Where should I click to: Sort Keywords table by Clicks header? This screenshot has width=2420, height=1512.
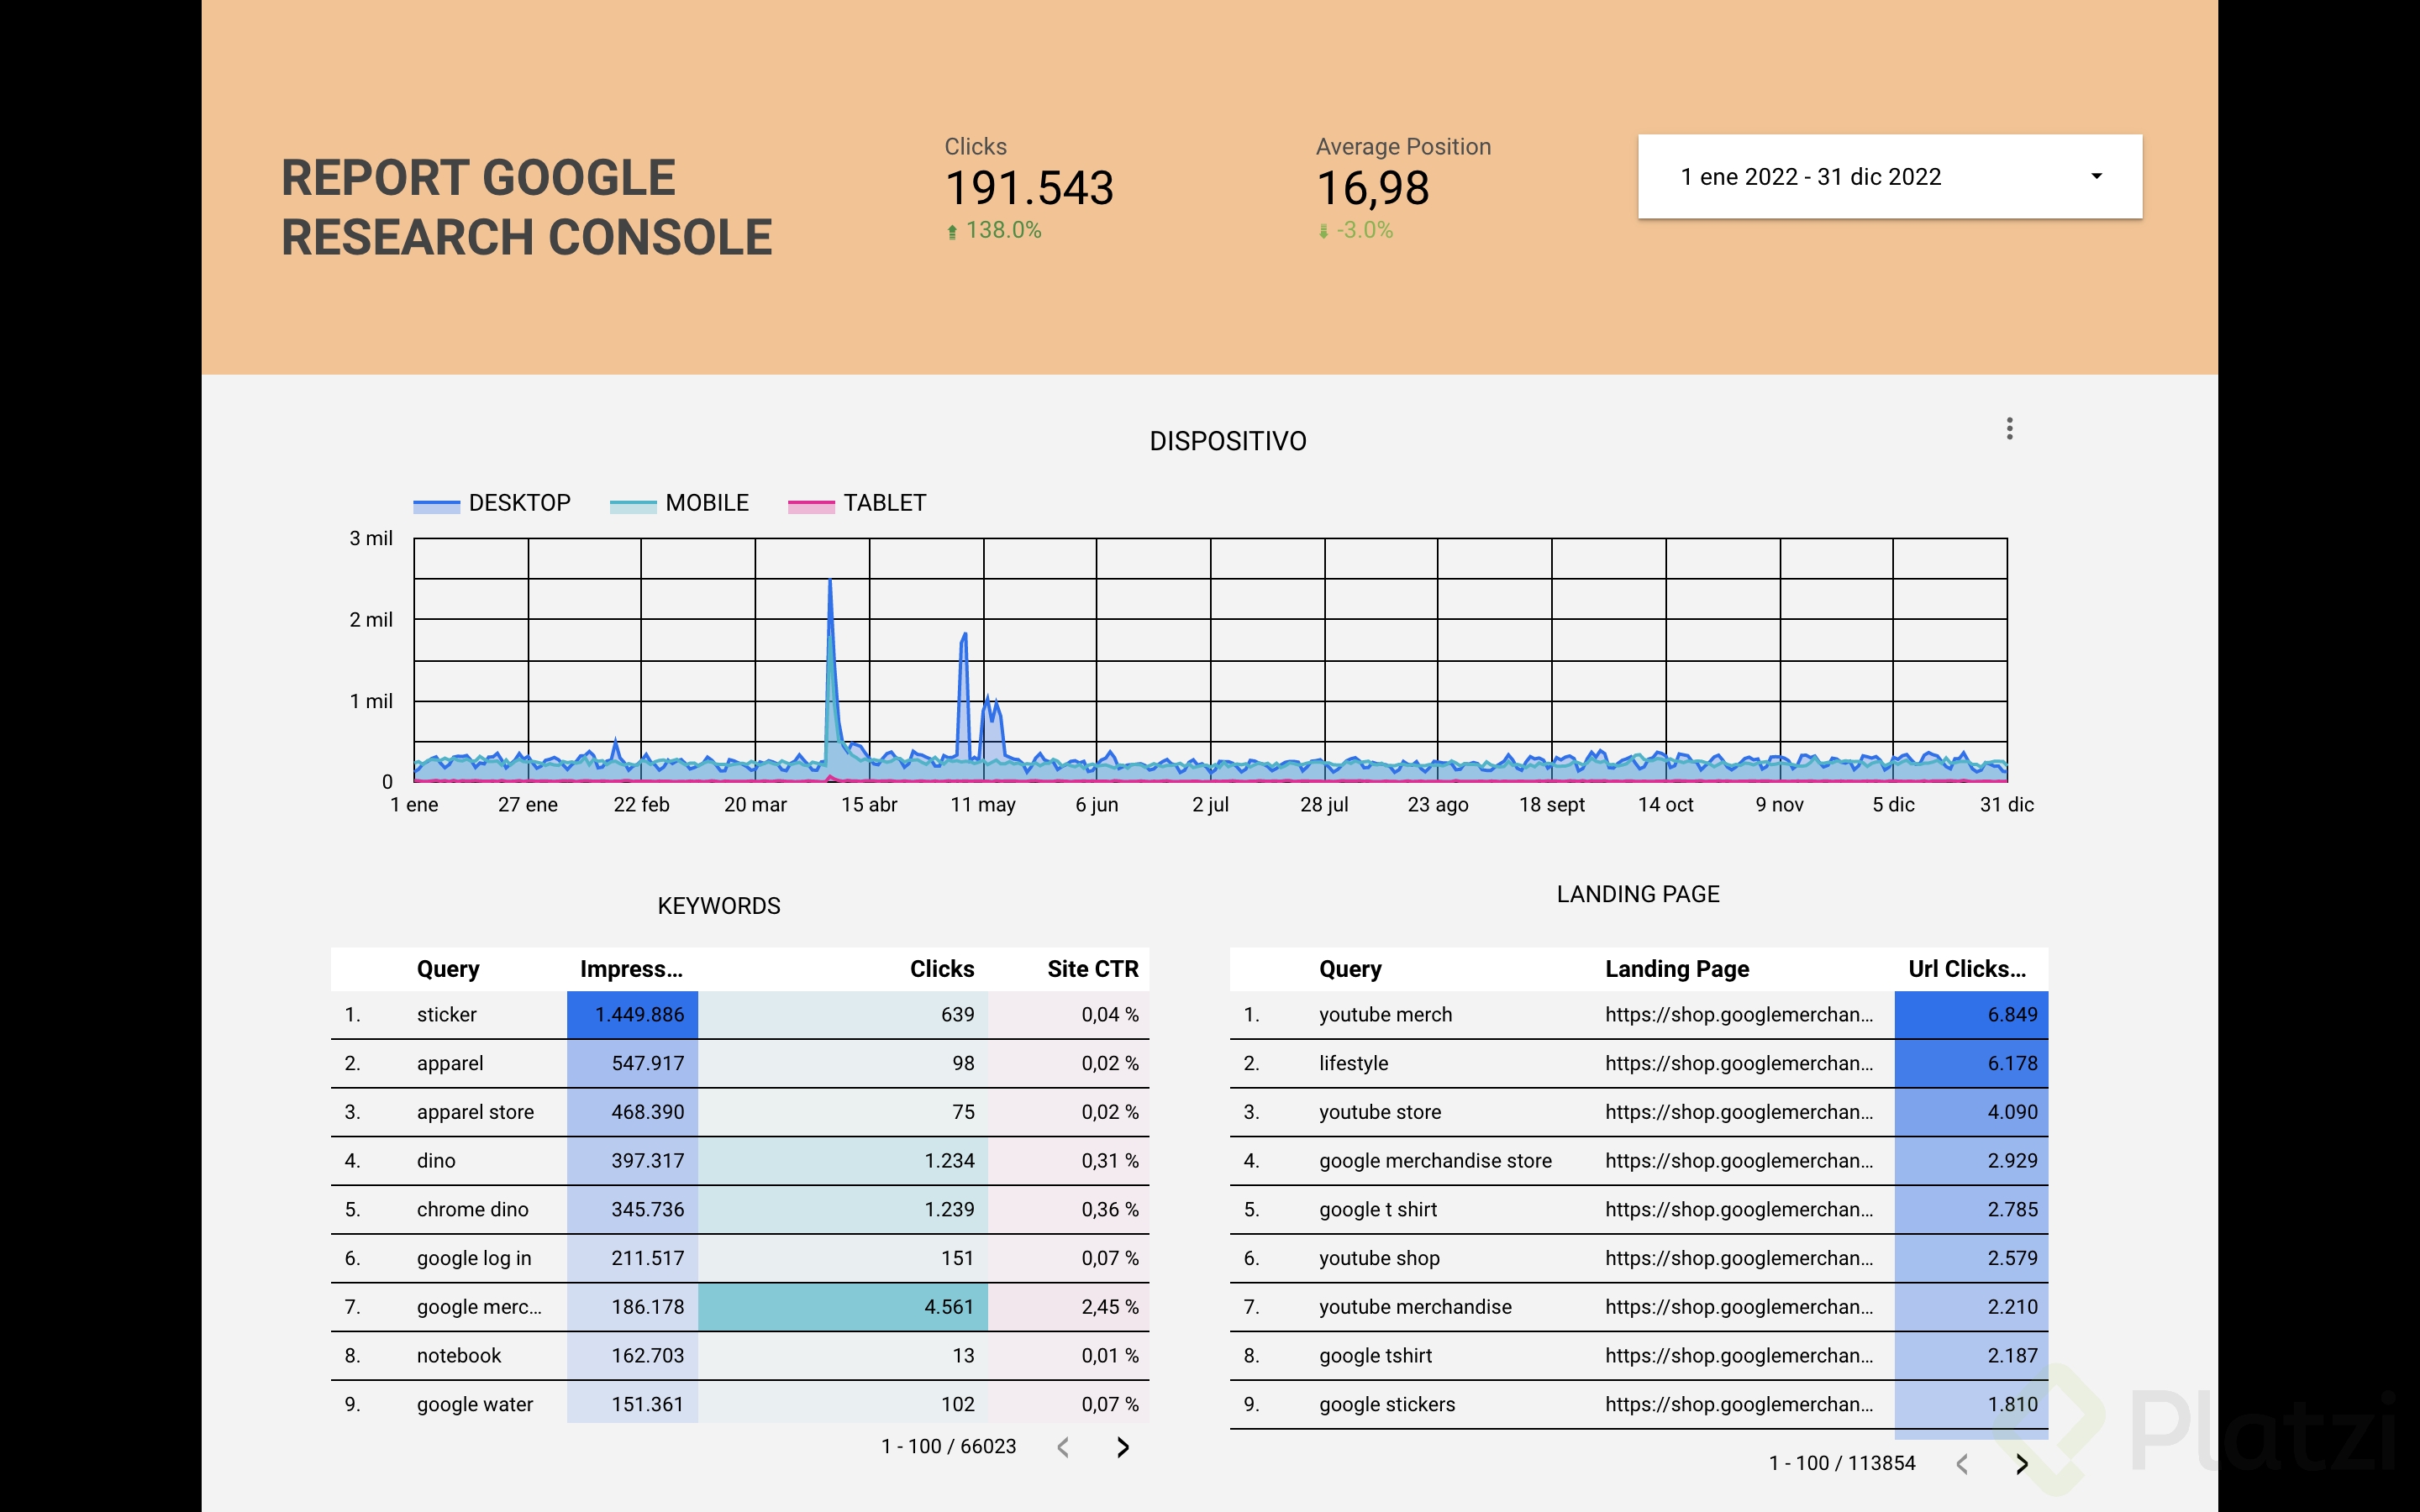point(941,969)
